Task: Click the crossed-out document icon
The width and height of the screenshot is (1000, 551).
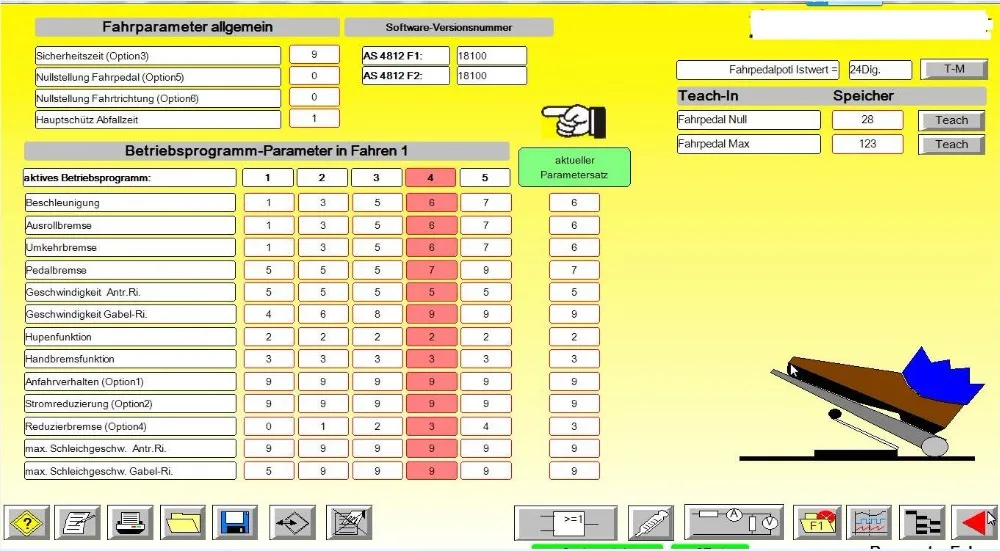Action: click(x=349, y=523)
